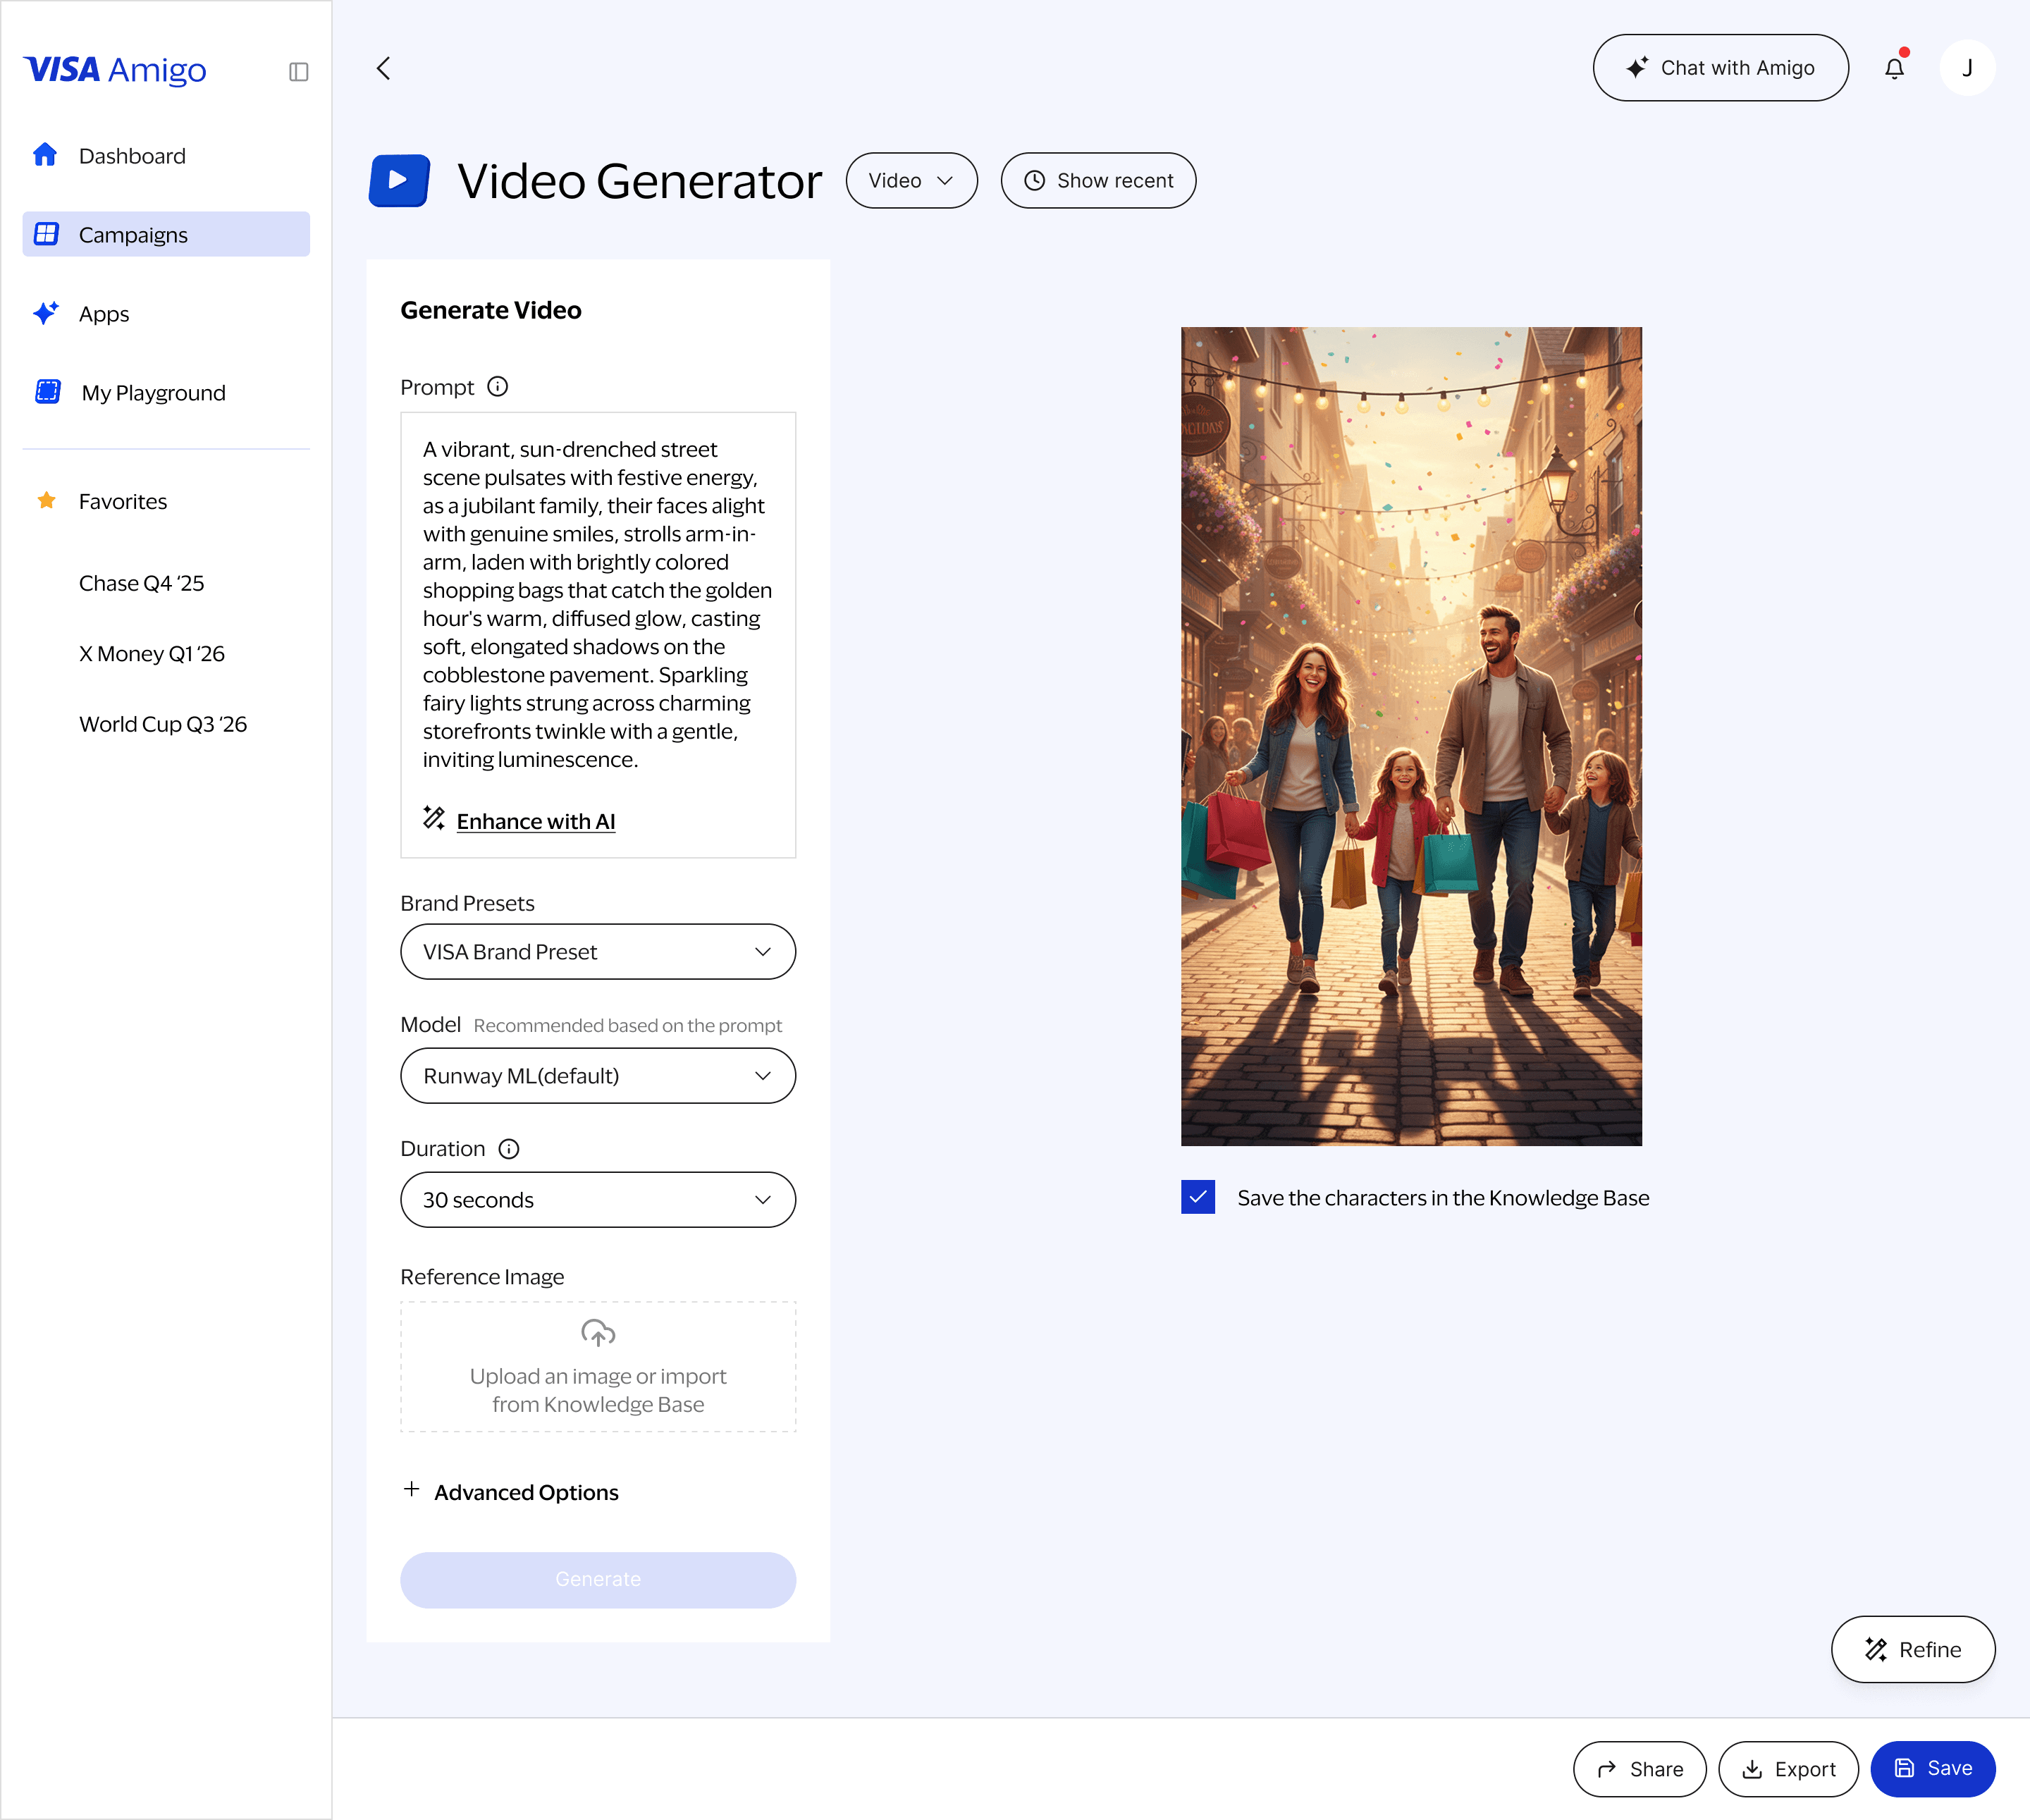Click Enhance with AI link

(535, 821)
